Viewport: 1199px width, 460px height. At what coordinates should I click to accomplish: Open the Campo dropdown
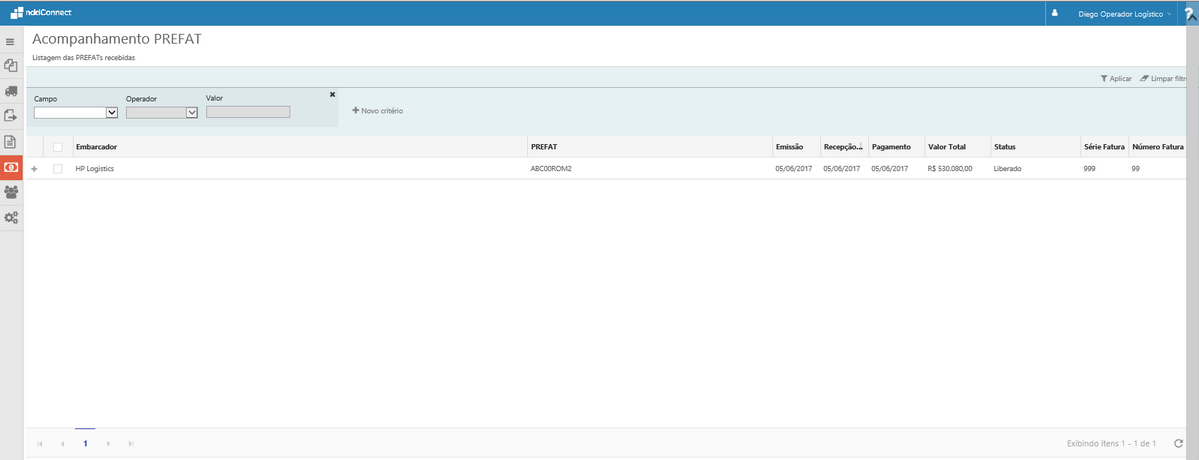[x=76, y=113]
